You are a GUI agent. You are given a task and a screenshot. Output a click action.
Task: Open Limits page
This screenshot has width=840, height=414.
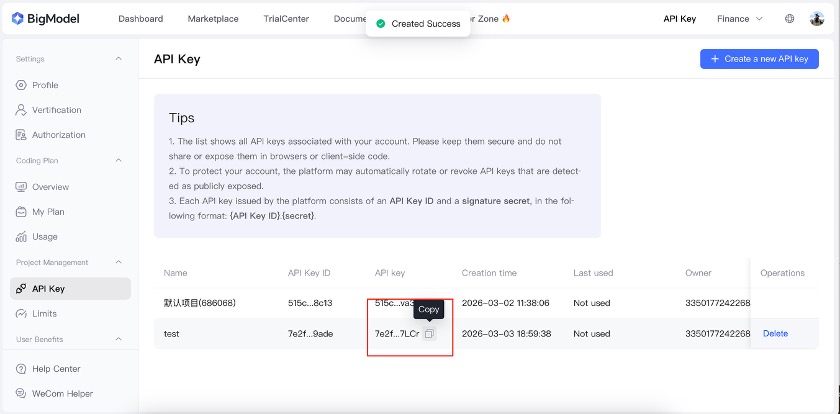[x=44, y=314]
